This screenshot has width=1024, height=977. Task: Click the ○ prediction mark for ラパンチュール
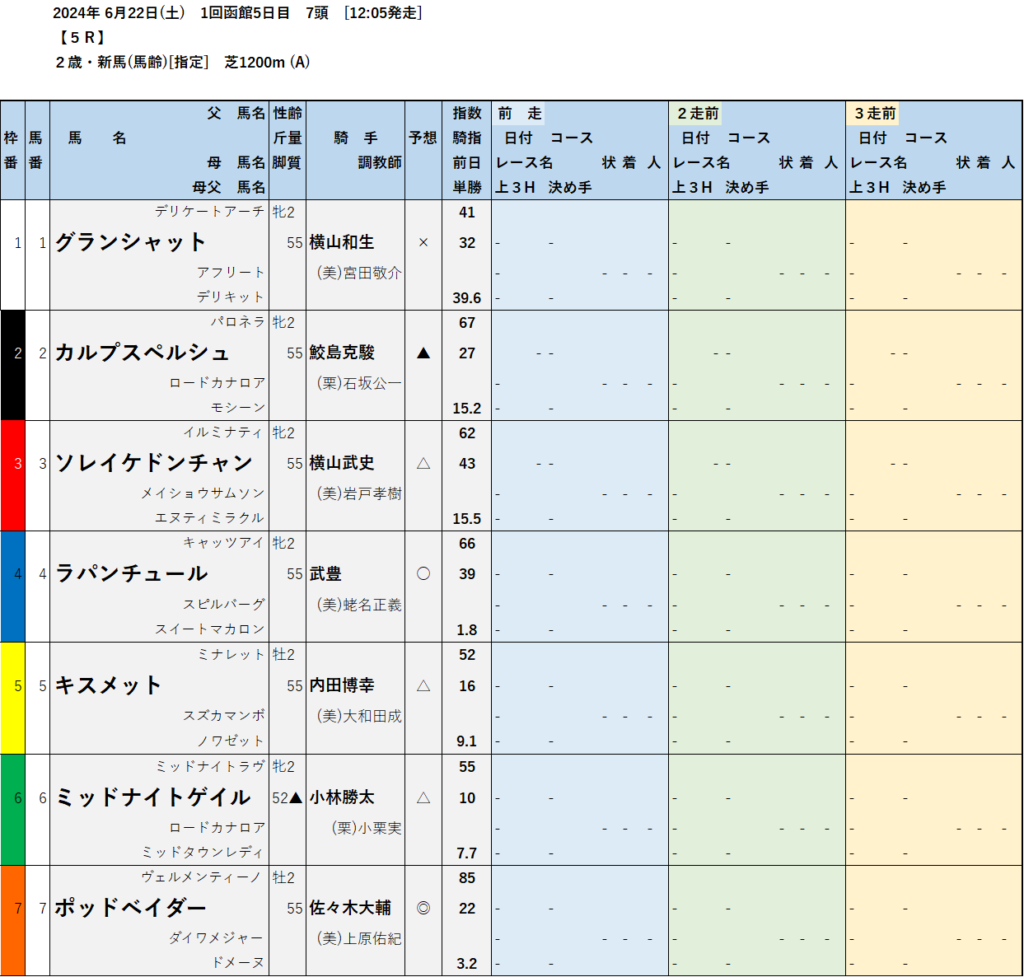tap(423, 573)
